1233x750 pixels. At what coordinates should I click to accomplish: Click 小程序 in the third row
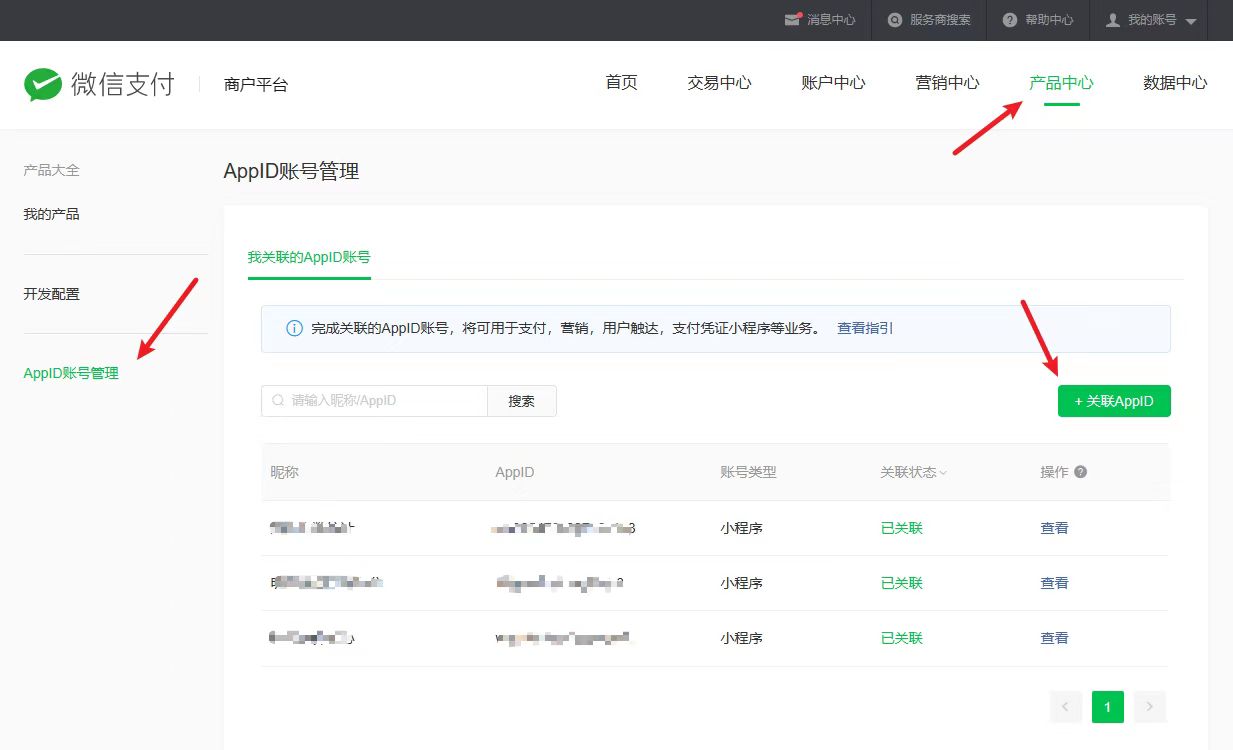(741, 638)
